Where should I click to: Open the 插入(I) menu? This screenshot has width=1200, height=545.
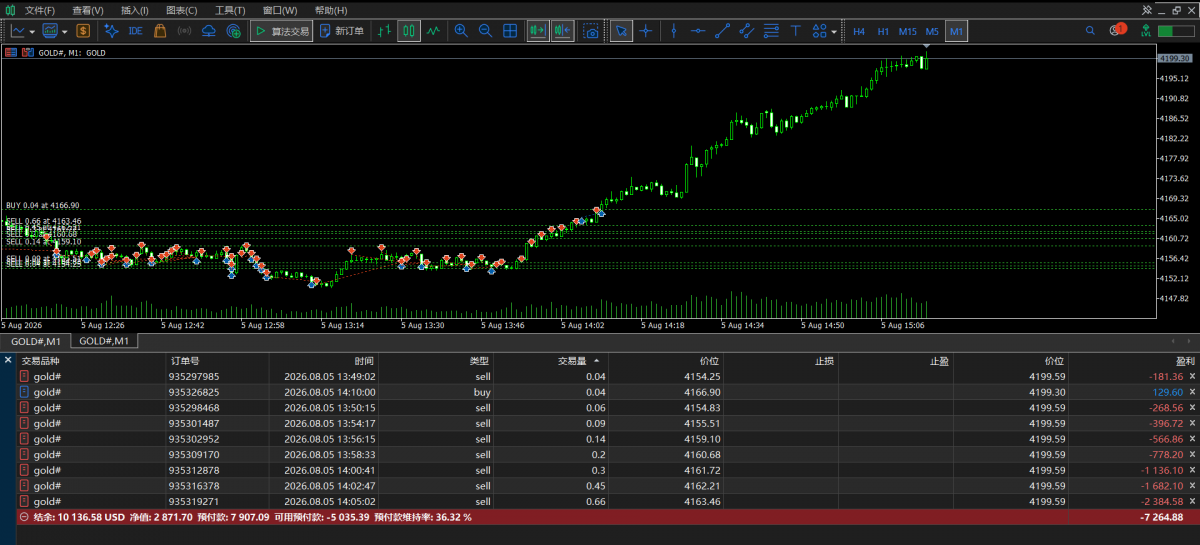(134, 10)
